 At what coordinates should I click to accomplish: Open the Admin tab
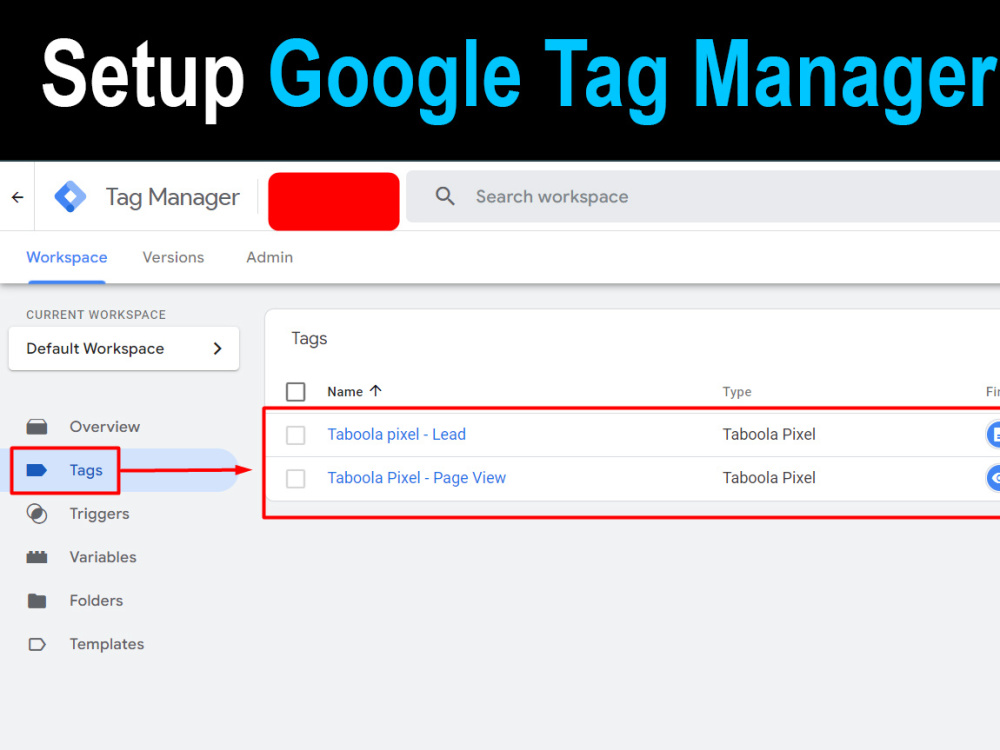coord(268,257)
